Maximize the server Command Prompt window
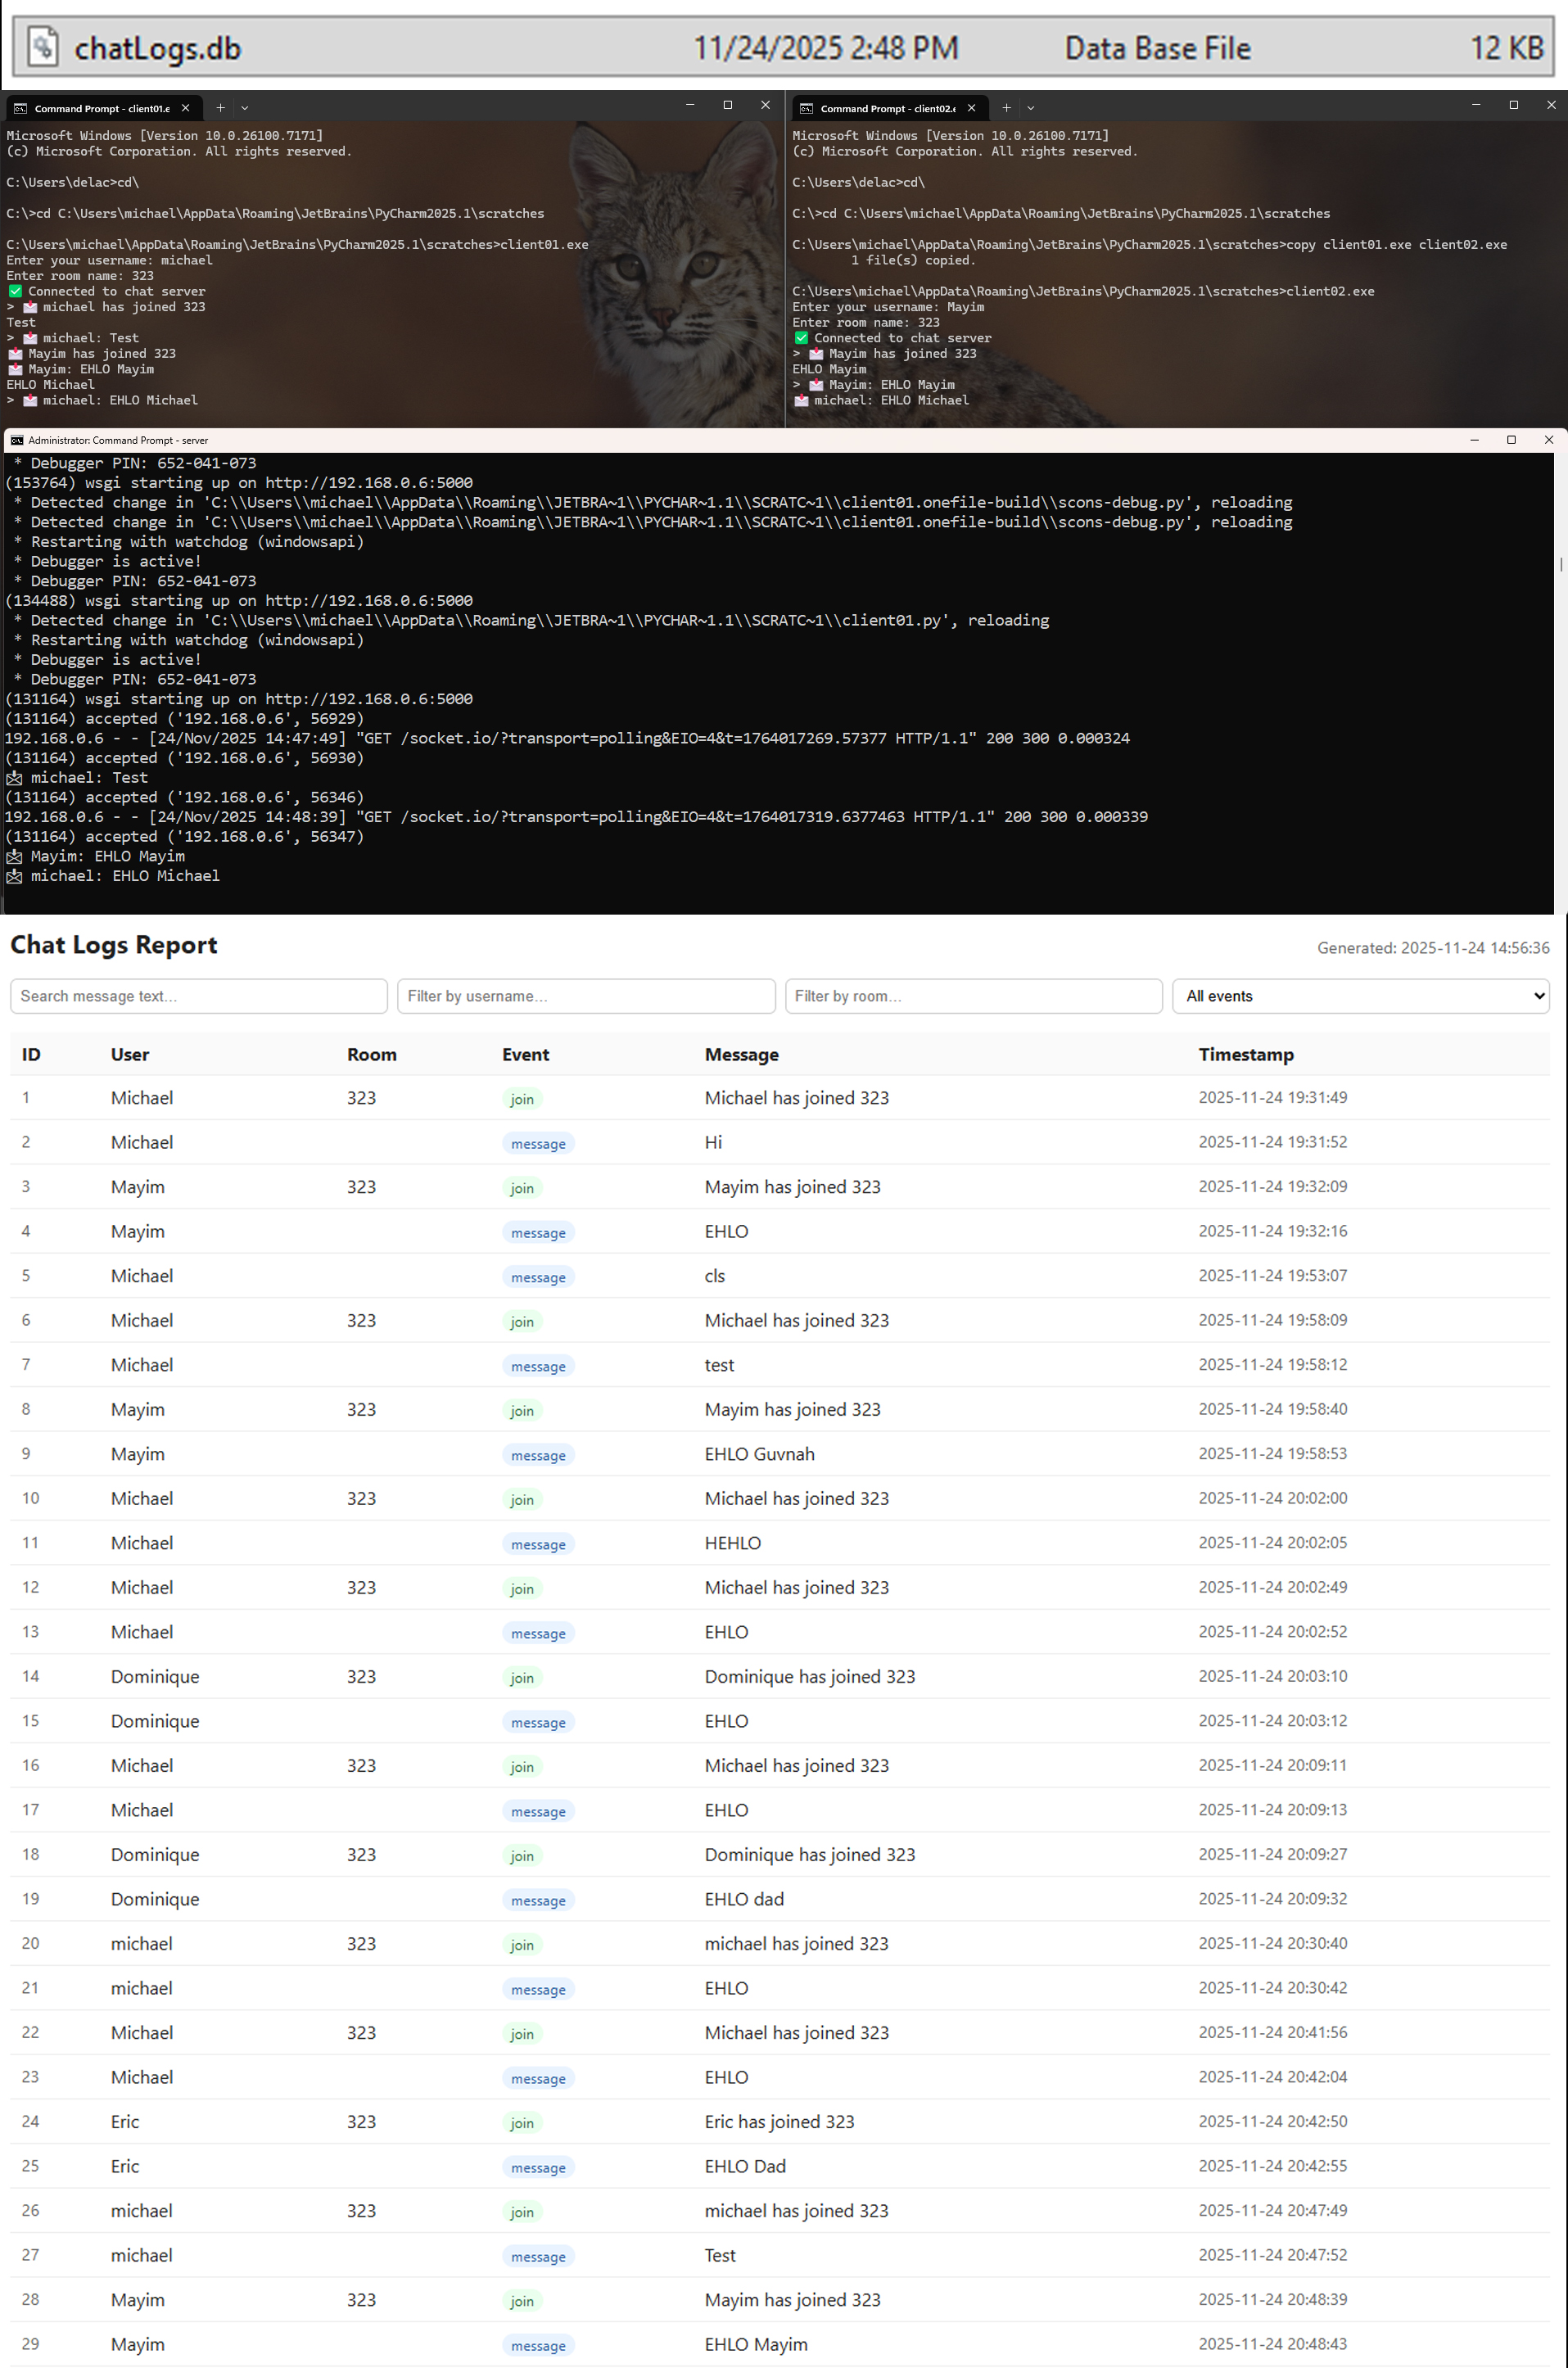 click(1511, 440)
